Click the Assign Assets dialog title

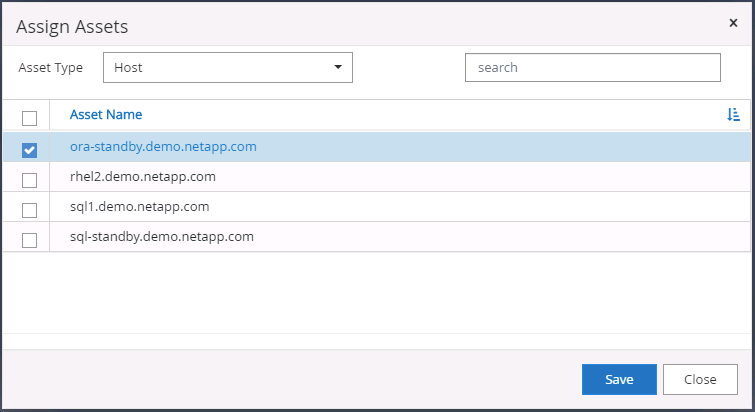(x=72, y=26)
